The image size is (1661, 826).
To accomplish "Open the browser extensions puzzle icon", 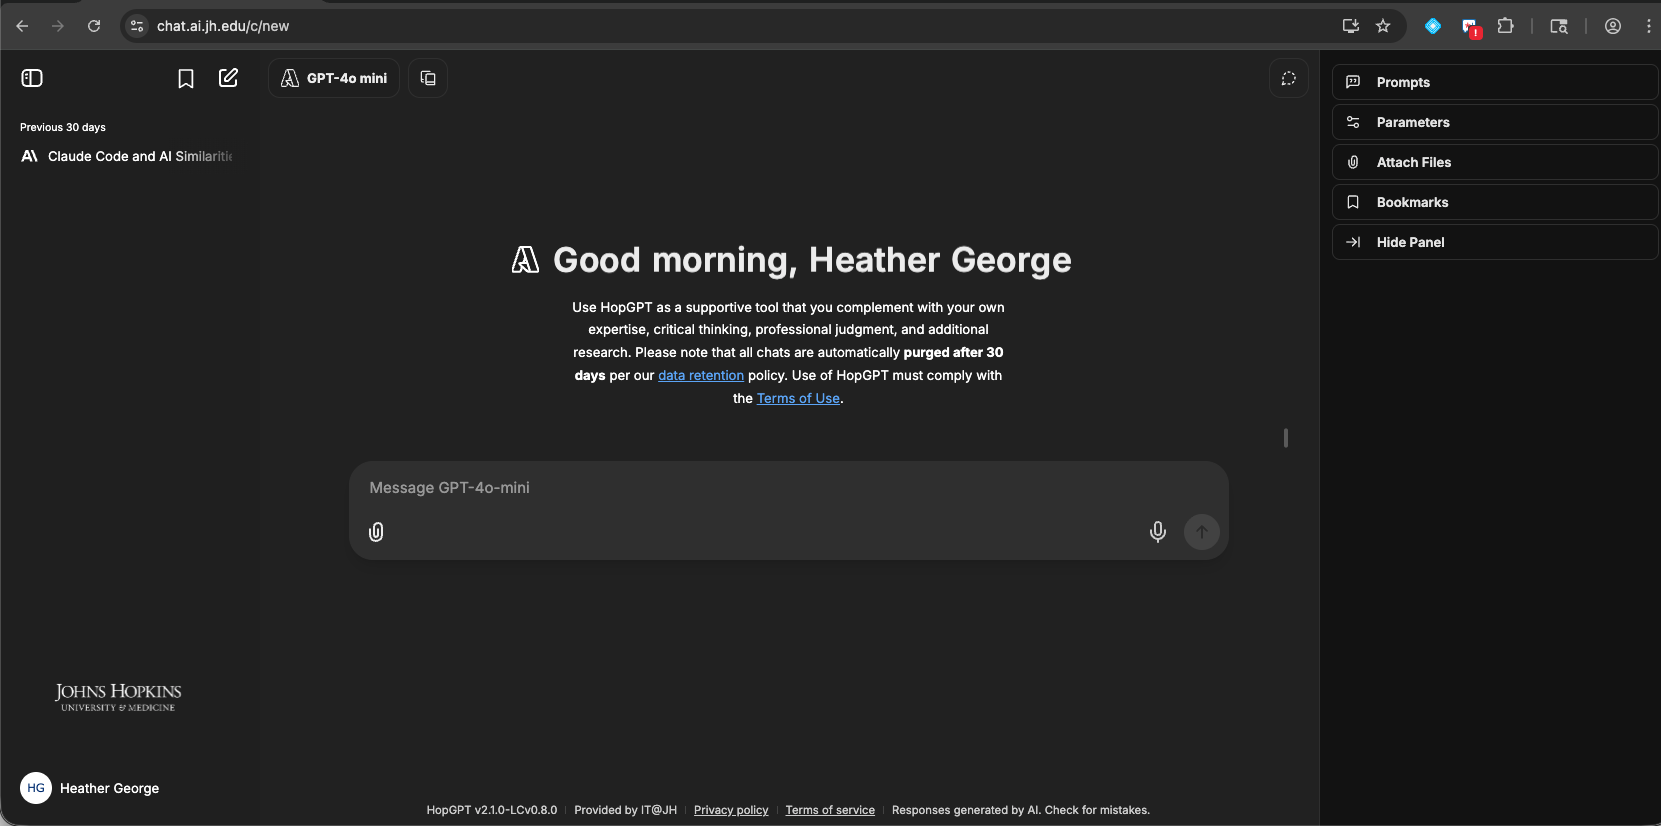I will click(x=1505, y=26).
